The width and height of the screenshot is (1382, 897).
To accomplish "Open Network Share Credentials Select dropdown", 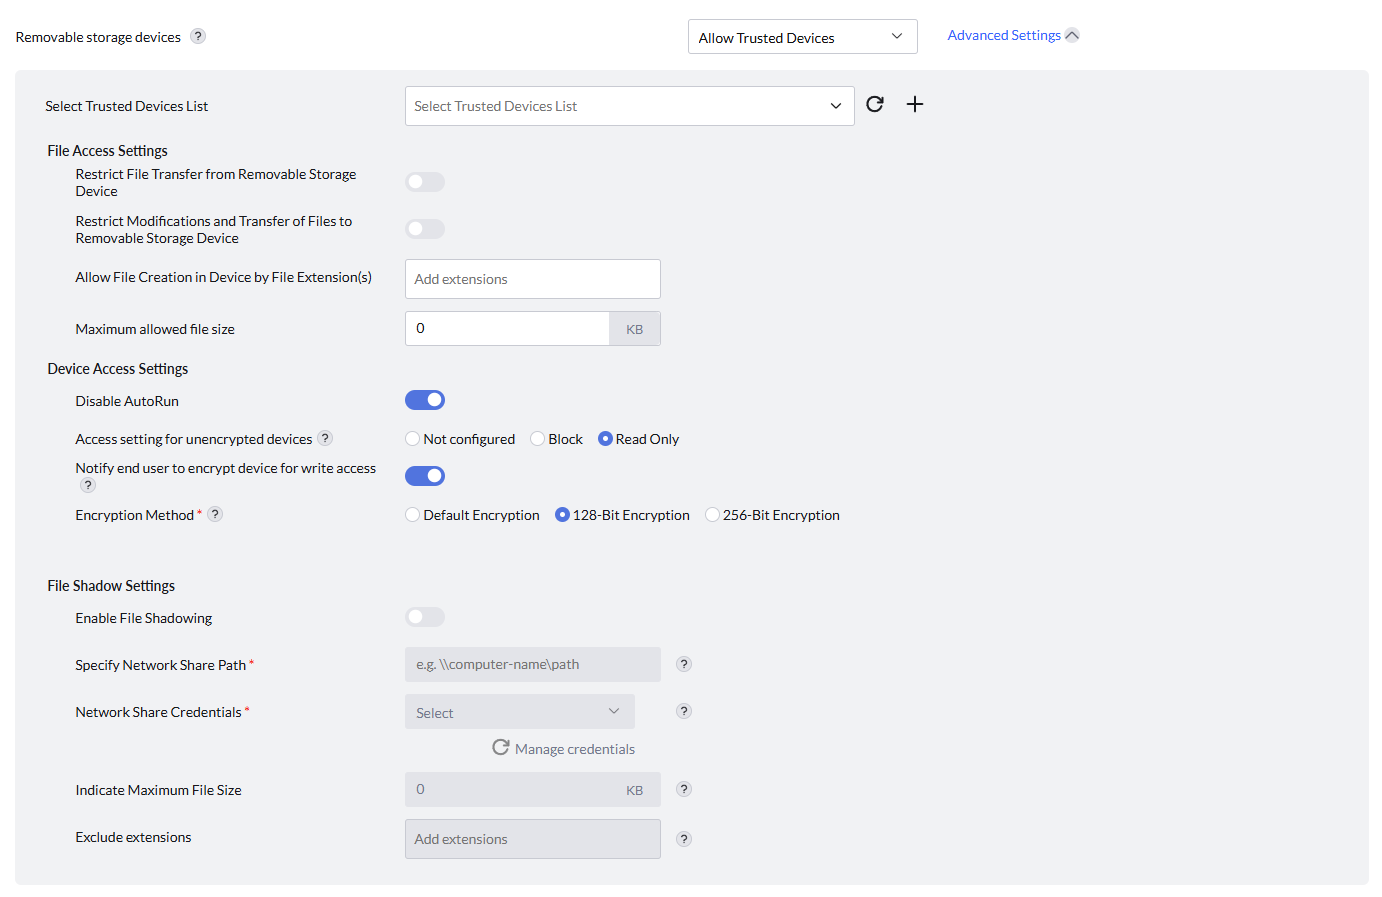I will tap(519, 713).
